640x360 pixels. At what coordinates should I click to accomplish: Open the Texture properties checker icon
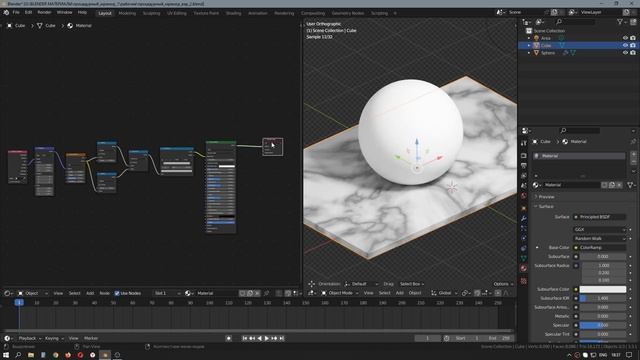coord(524,281)
